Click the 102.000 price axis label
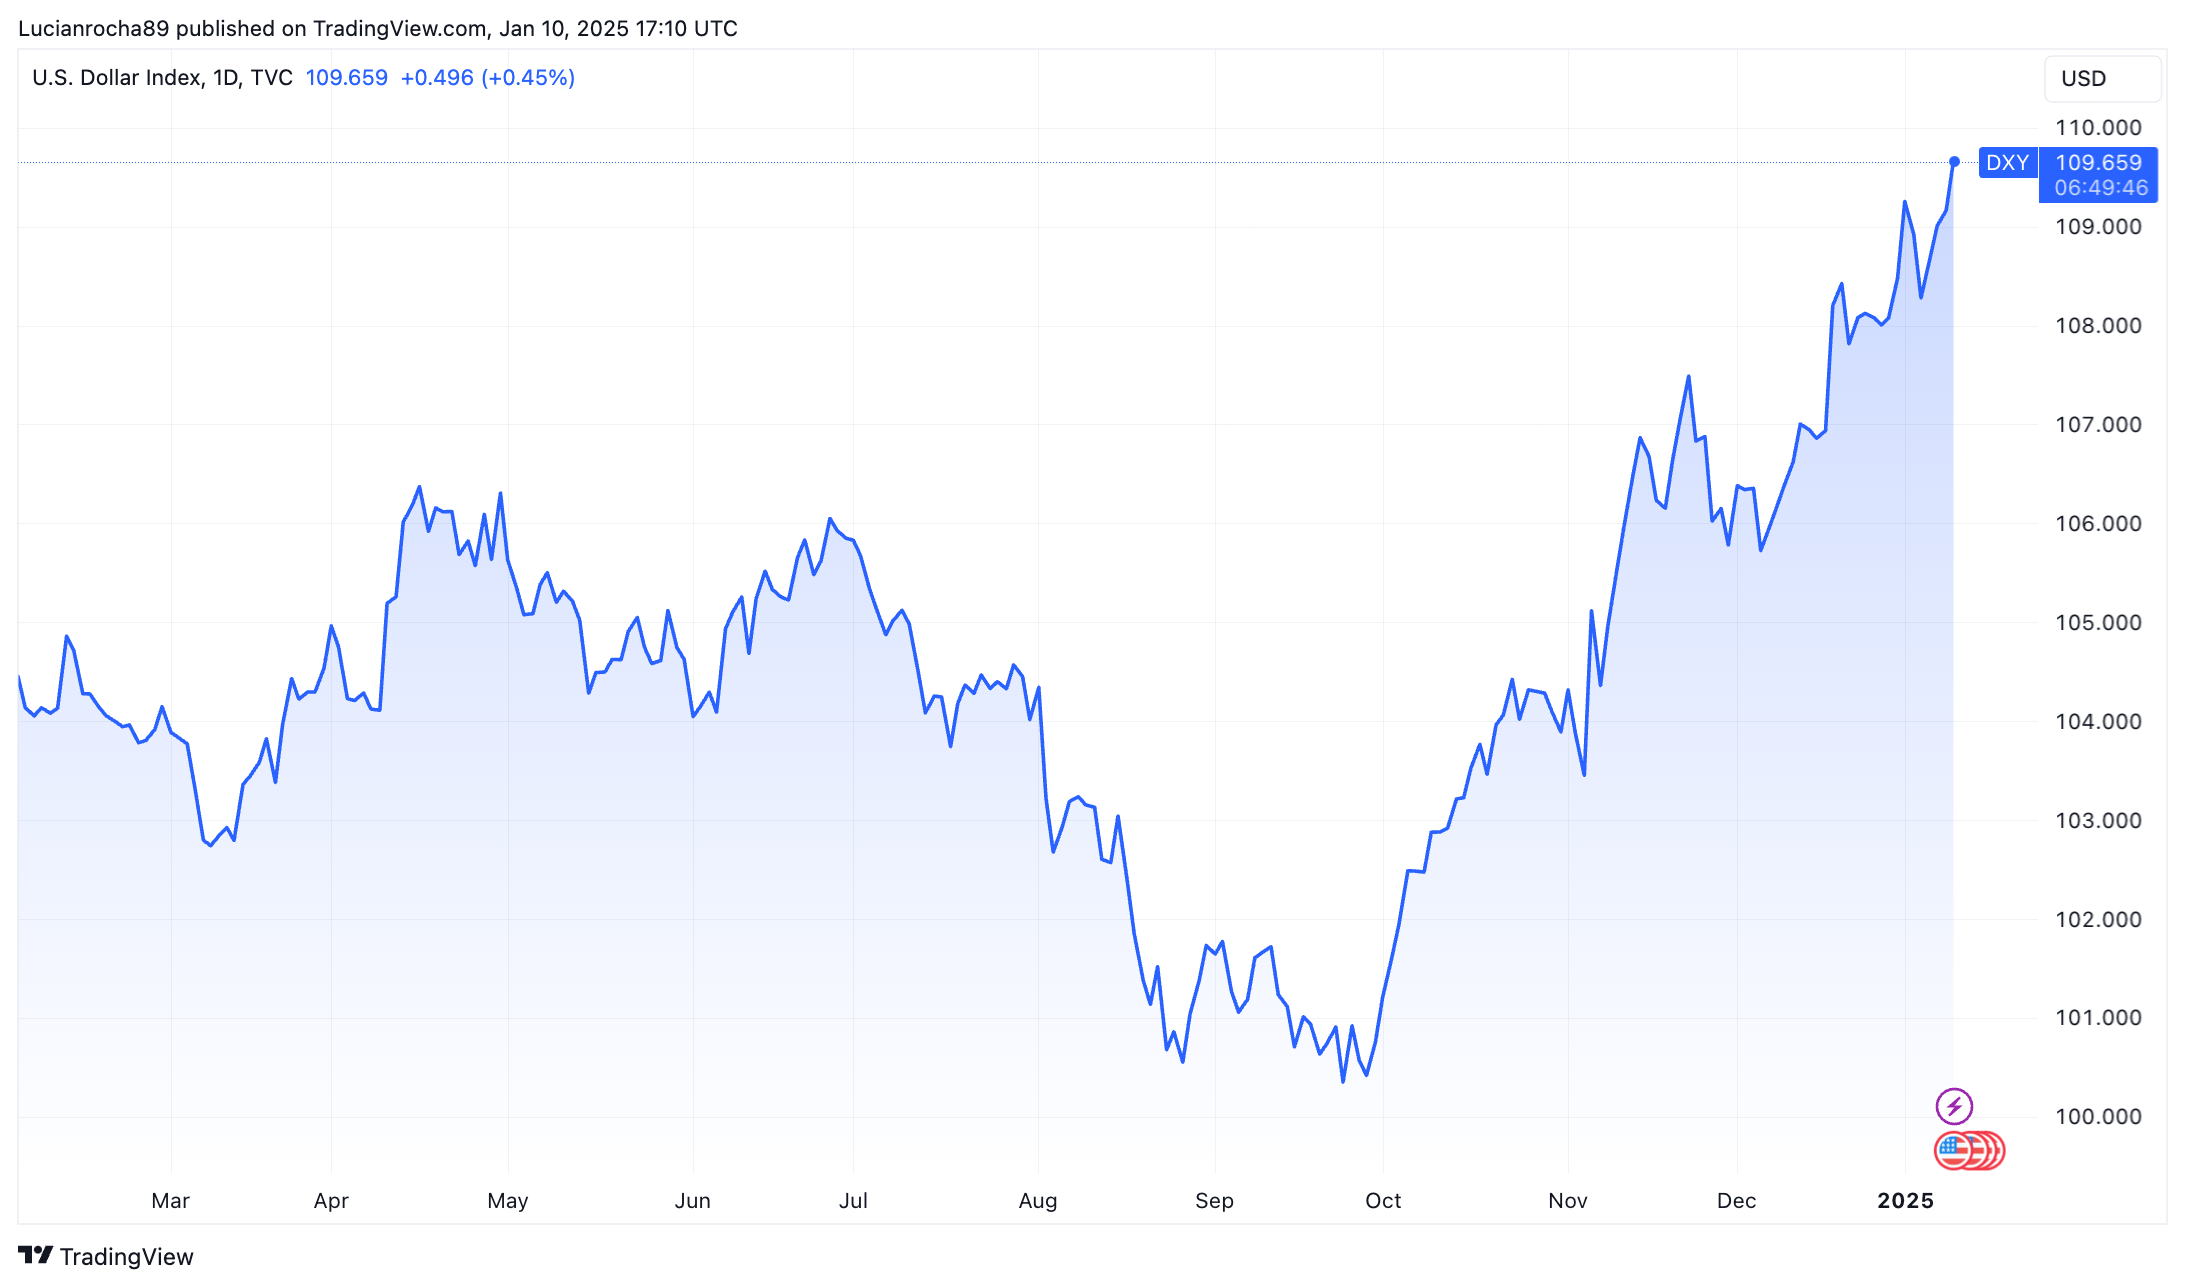 [x=2098, y=920]
